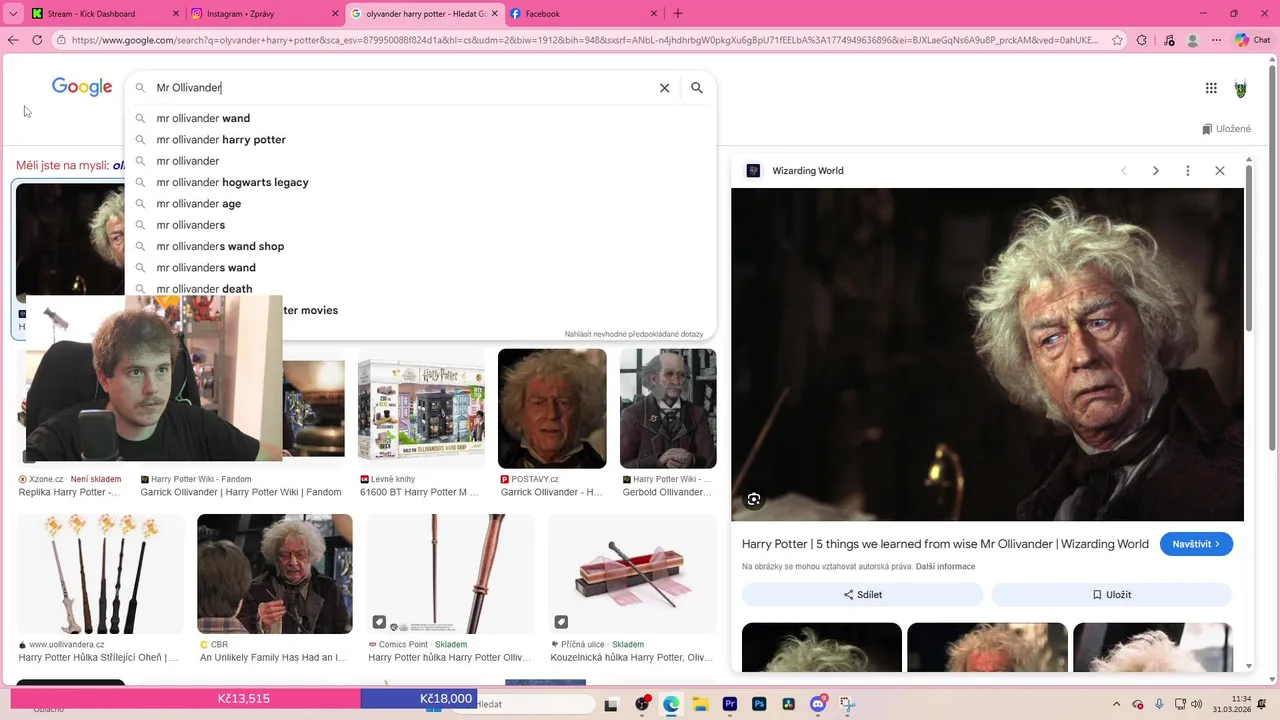Close the Wizarding World preview panel

click(1220, 171)
